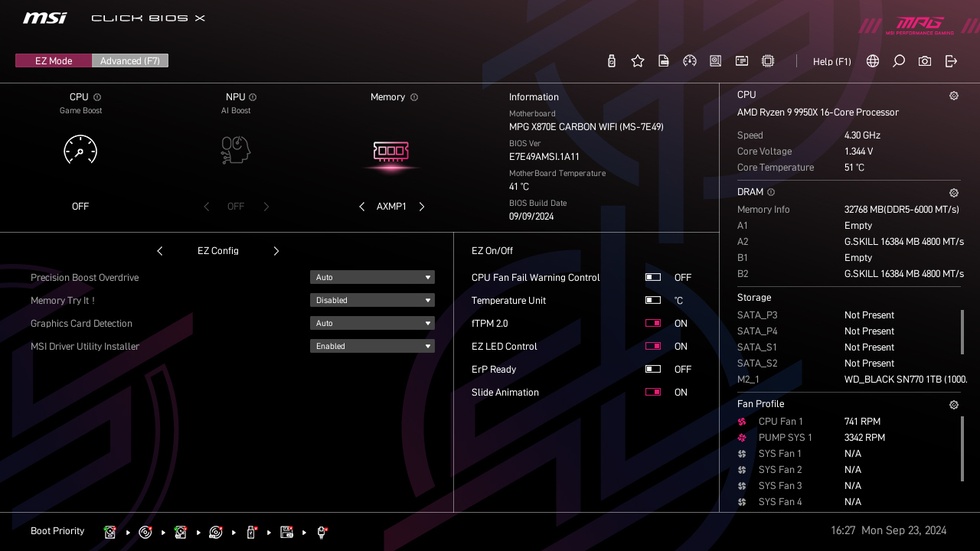The image size is (980, 551).
Task: Switch to Advanced (F7) tab
Action: (130, 61)
